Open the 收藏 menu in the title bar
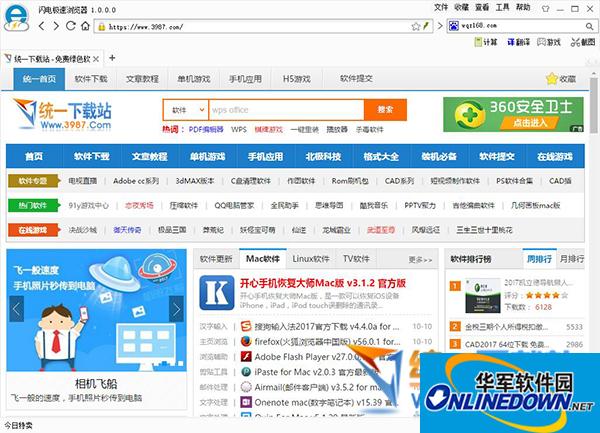600x433 pixels. pyautogui.click(x=461, y=7)
